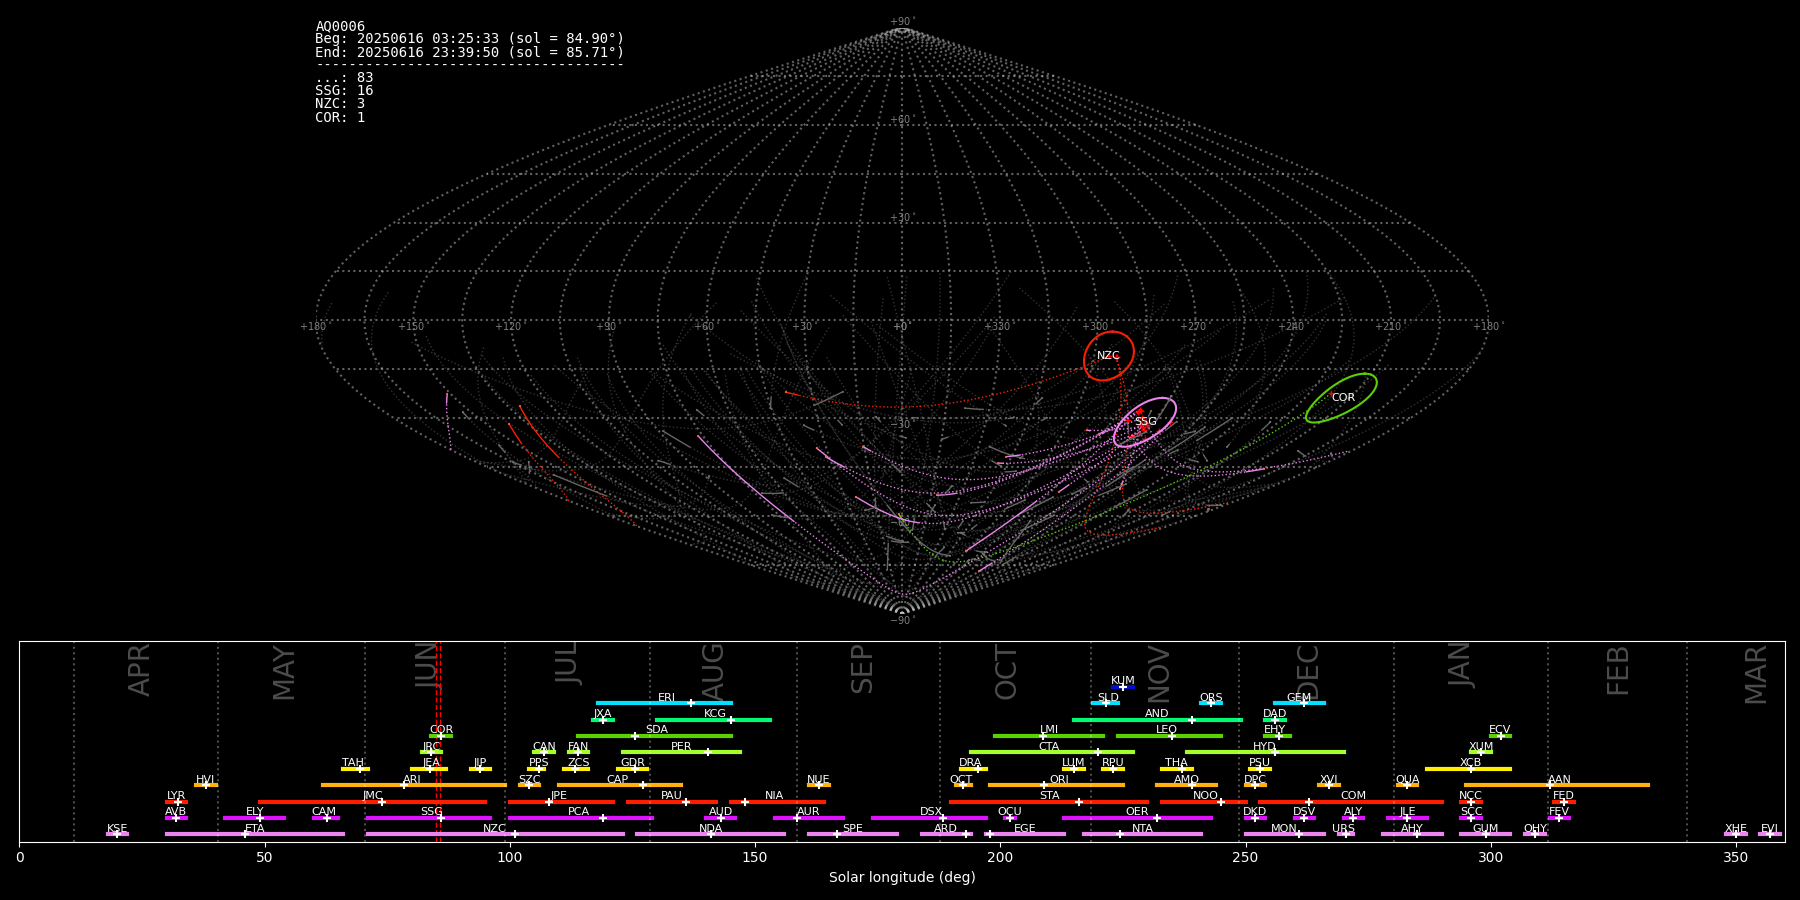
Task: Click the 'SSG: 16' count in header
Action: click(x=344, y=91)
